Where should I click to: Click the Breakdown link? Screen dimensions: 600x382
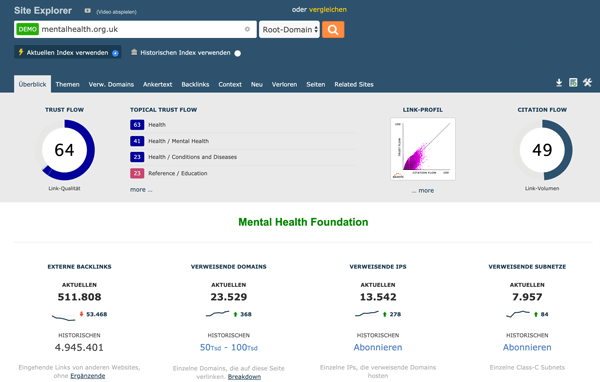click(x=244, y=377)
